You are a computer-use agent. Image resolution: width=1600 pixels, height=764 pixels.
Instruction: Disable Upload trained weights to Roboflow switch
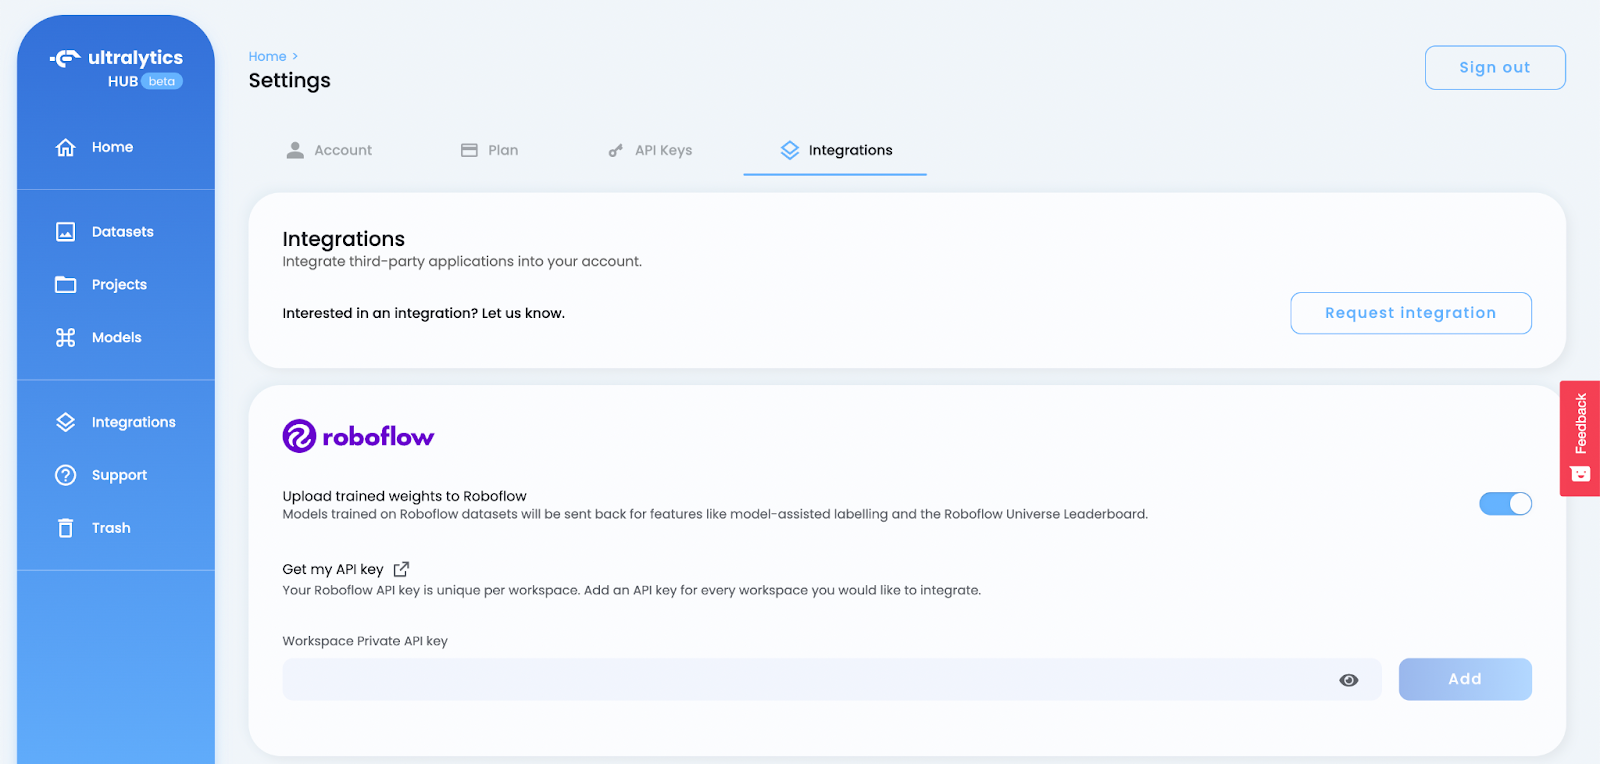[x=1505, y=504]
